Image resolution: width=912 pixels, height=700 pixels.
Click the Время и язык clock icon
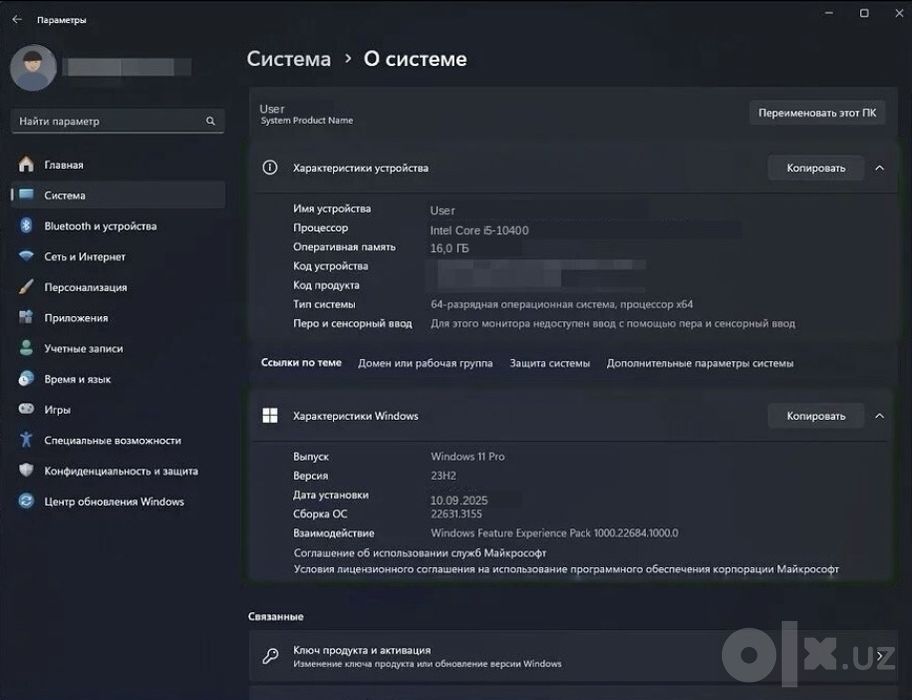point(26,378)
